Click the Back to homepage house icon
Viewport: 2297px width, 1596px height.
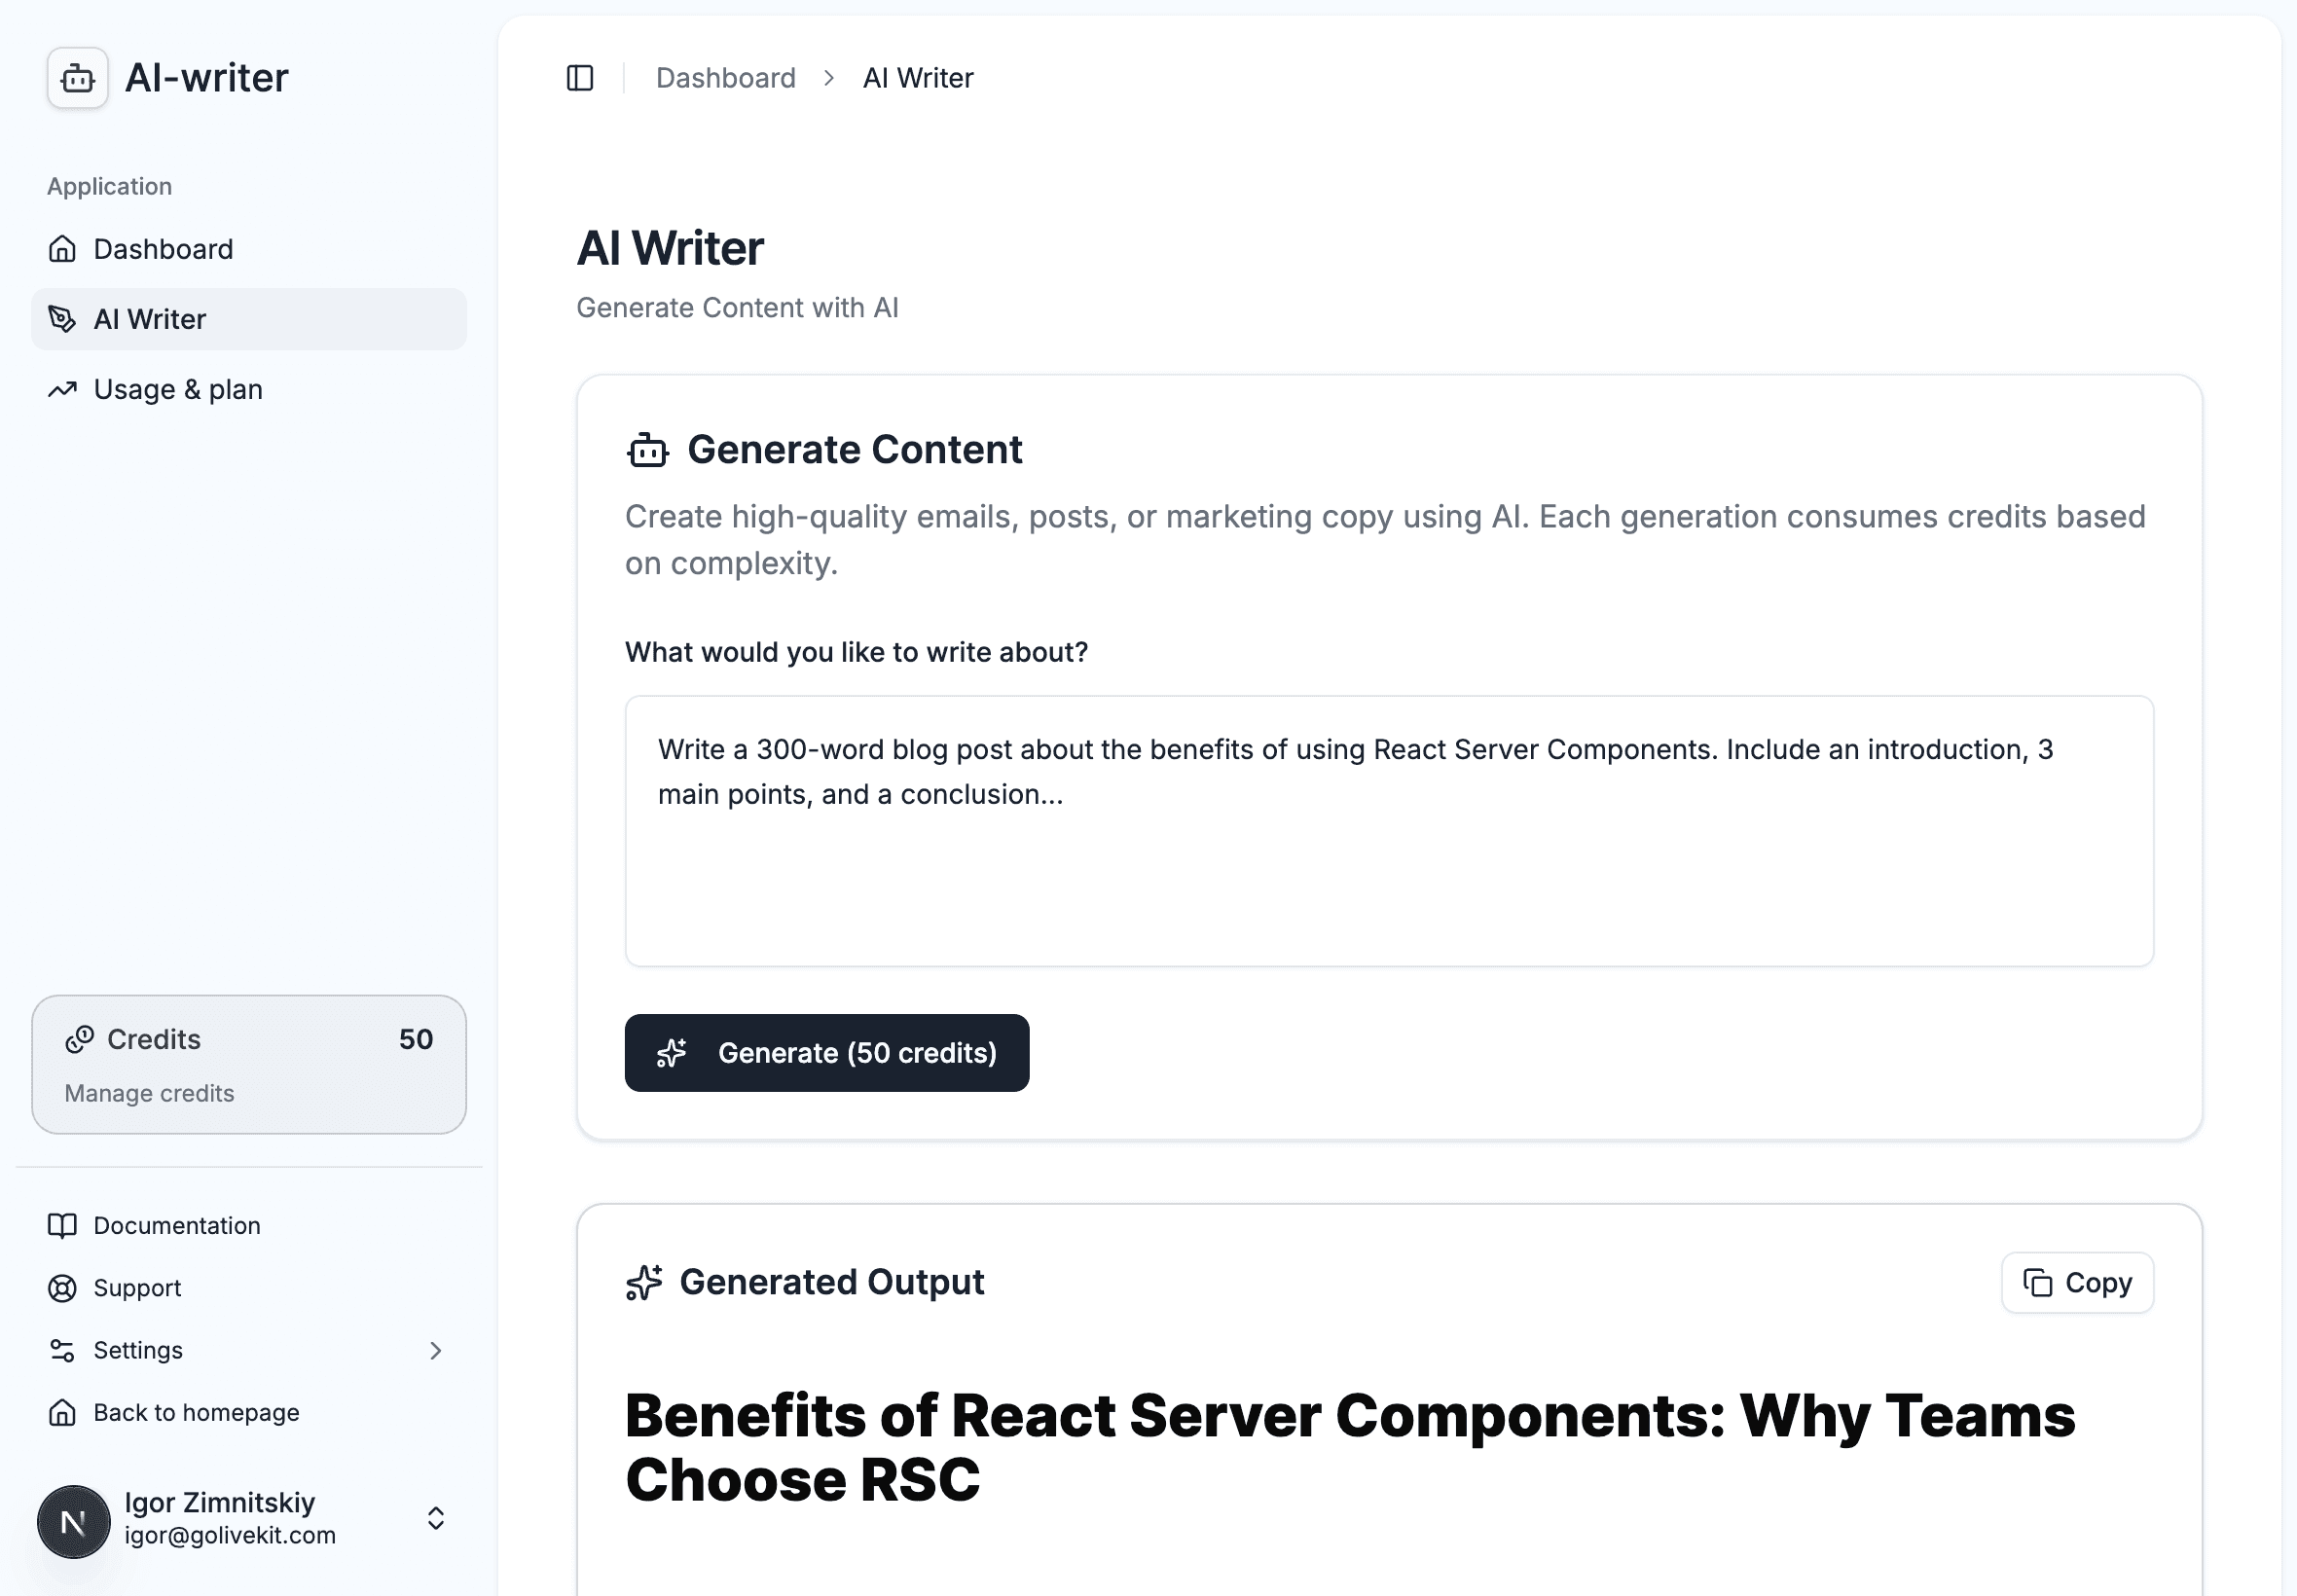[x=62, y=1412]
